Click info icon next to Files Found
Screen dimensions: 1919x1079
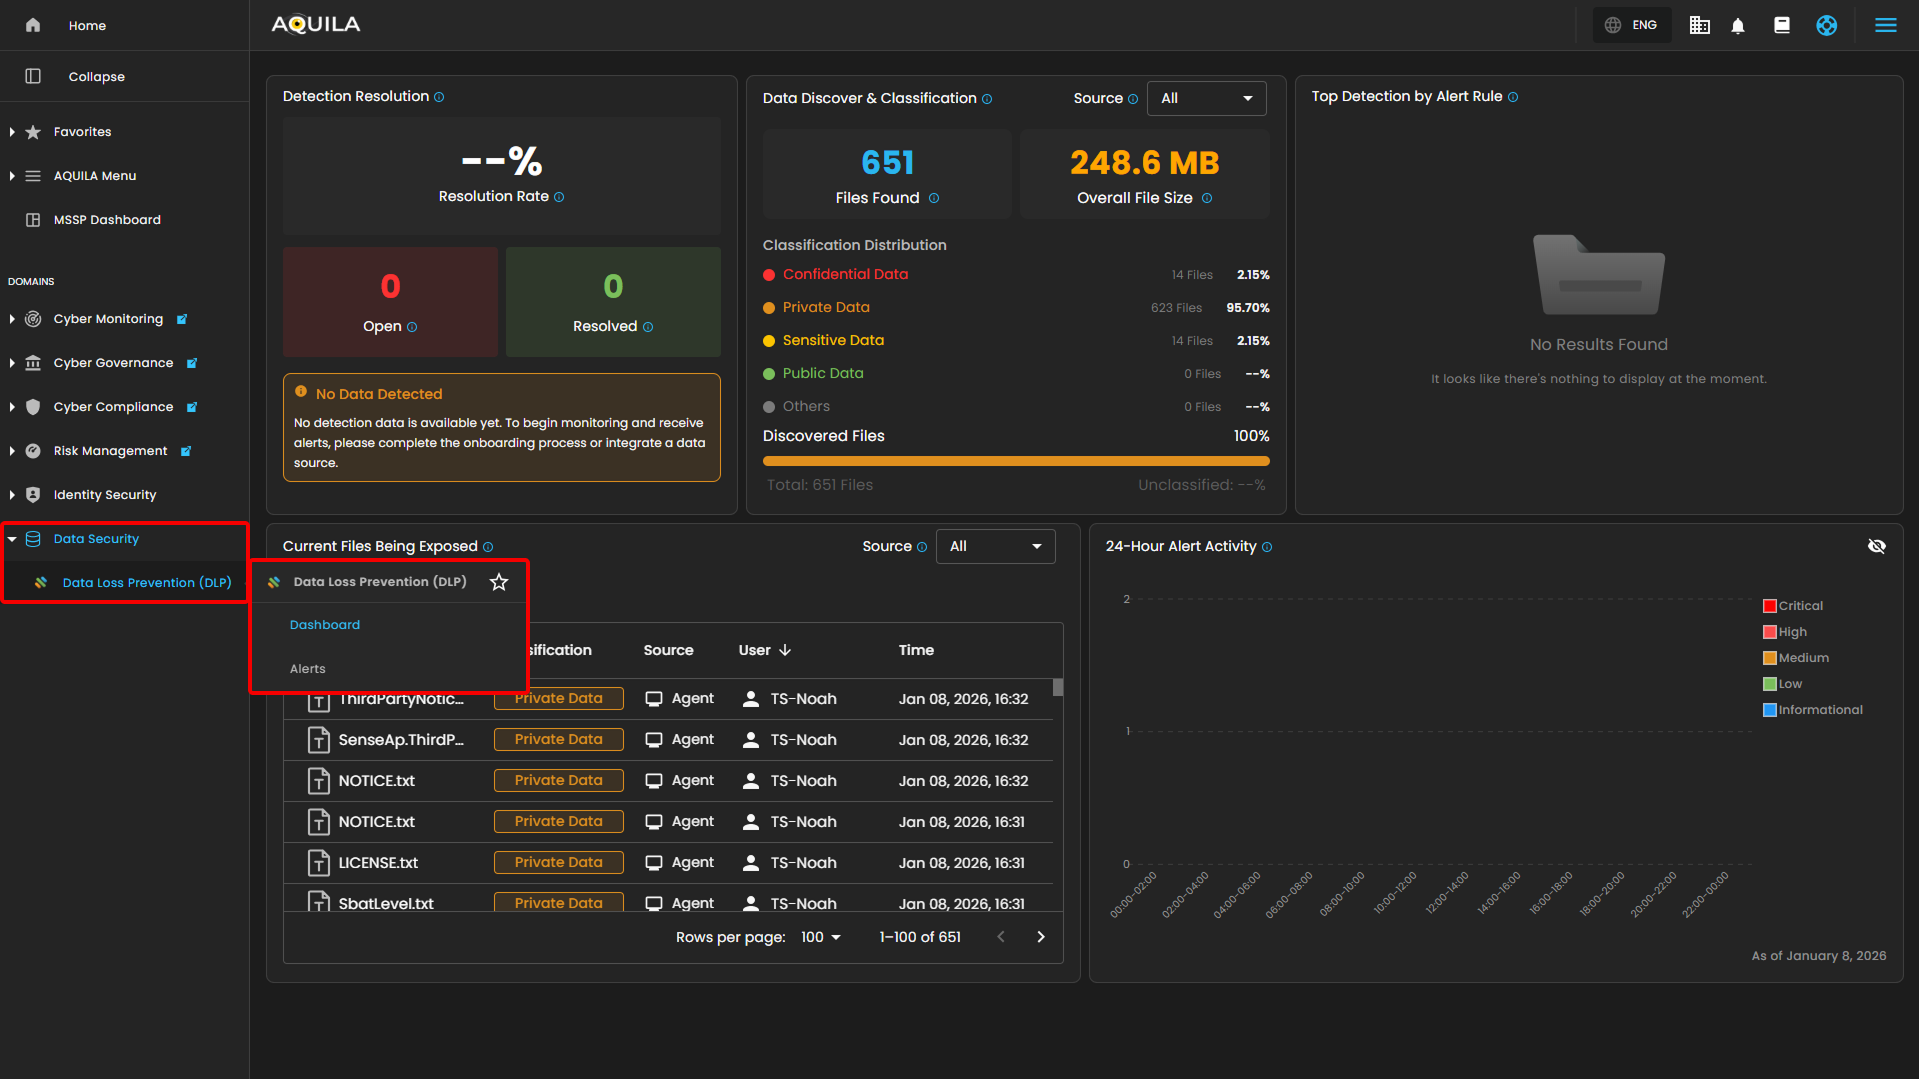pyautogui.click(x=934, y=199)
